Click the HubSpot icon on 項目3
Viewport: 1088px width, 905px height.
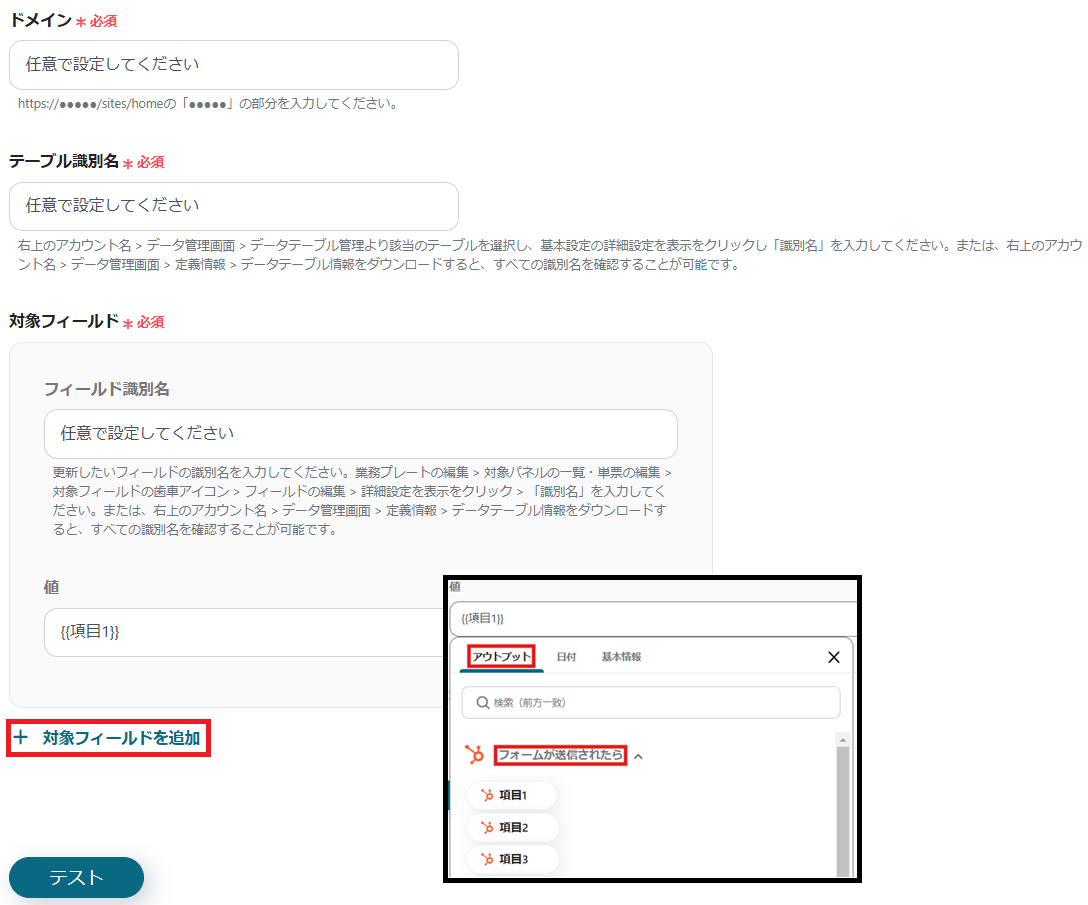click(x=487, y=859)
